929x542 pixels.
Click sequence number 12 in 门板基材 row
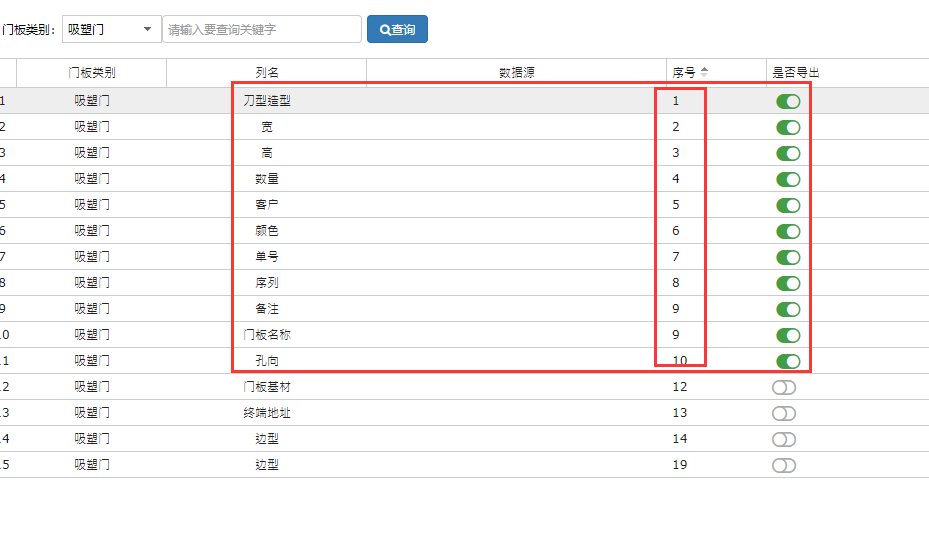(680, 387)
